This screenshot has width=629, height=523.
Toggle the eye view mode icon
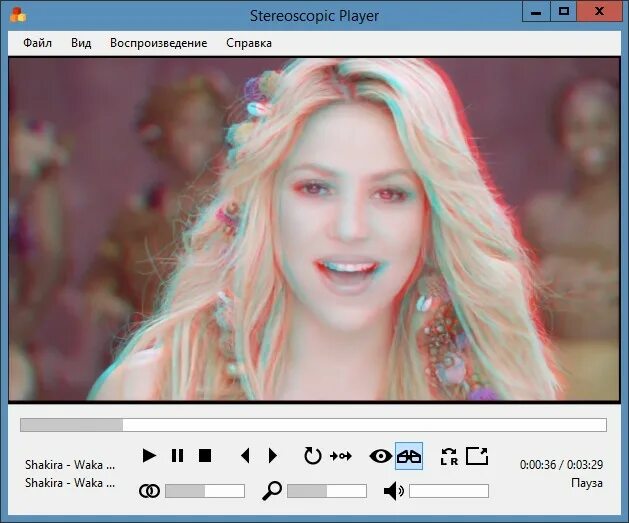point(381,456)
